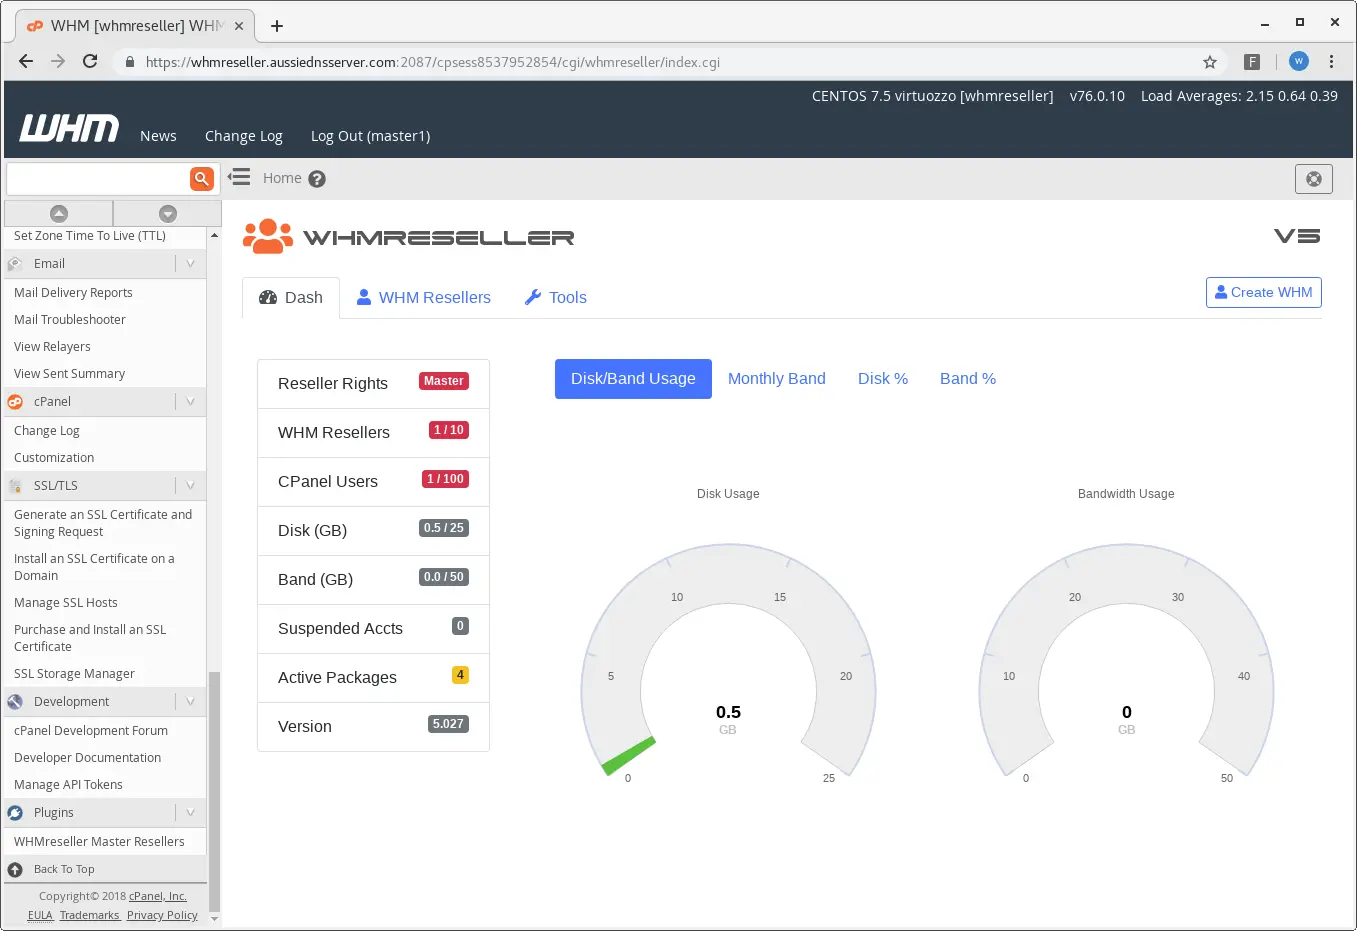Viewport: 1357px width, 931px height.
Task: Open the cPanel Customization link
Action: (54, 458)
